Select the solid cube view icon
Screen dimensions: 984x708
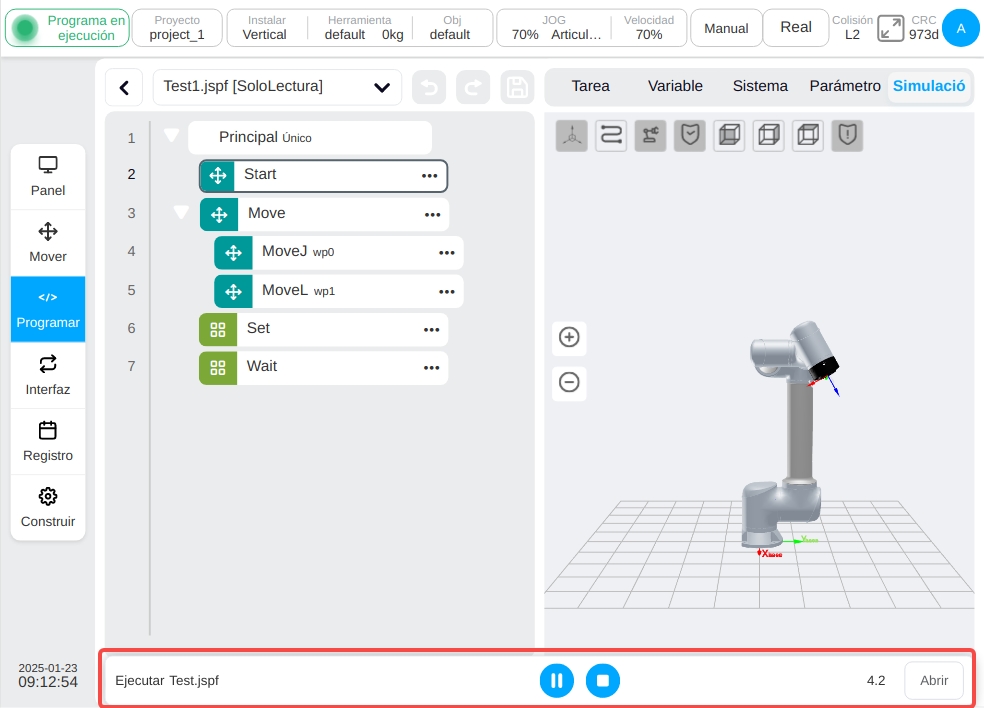tap(729, 135)
